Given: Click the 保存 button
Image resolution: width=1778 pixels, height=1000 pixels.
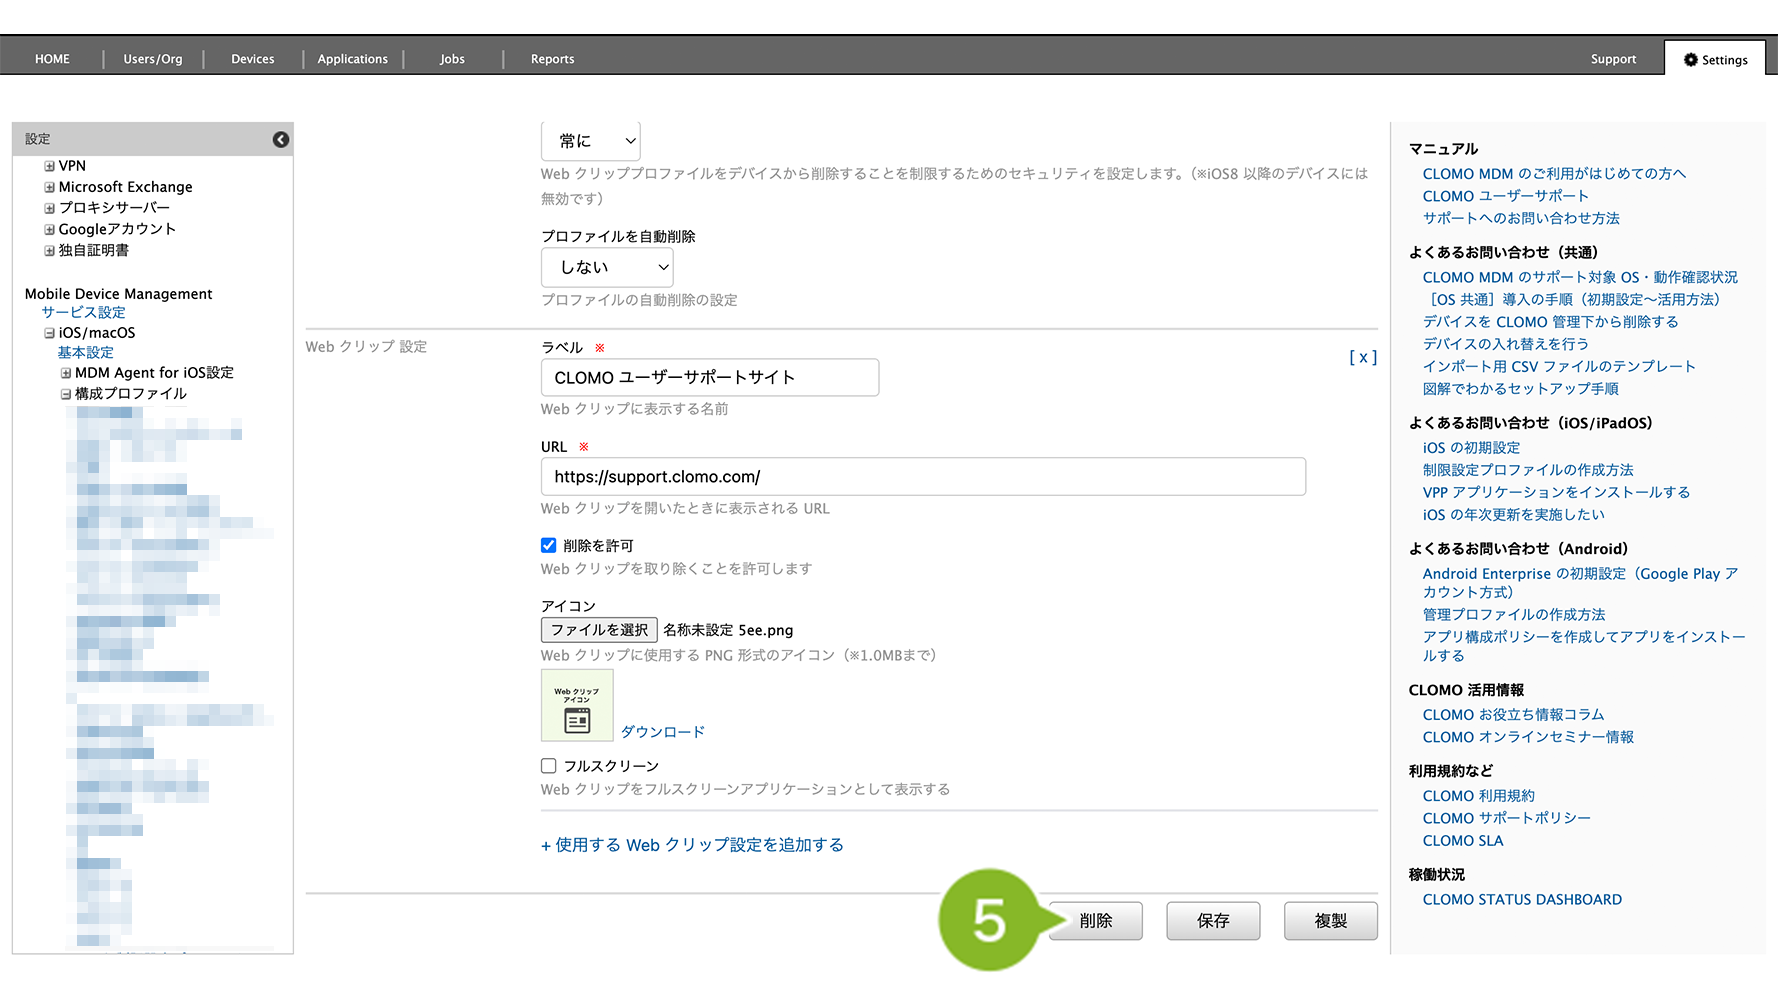Looking at the screenshot, I should [x=1212, y=921].
